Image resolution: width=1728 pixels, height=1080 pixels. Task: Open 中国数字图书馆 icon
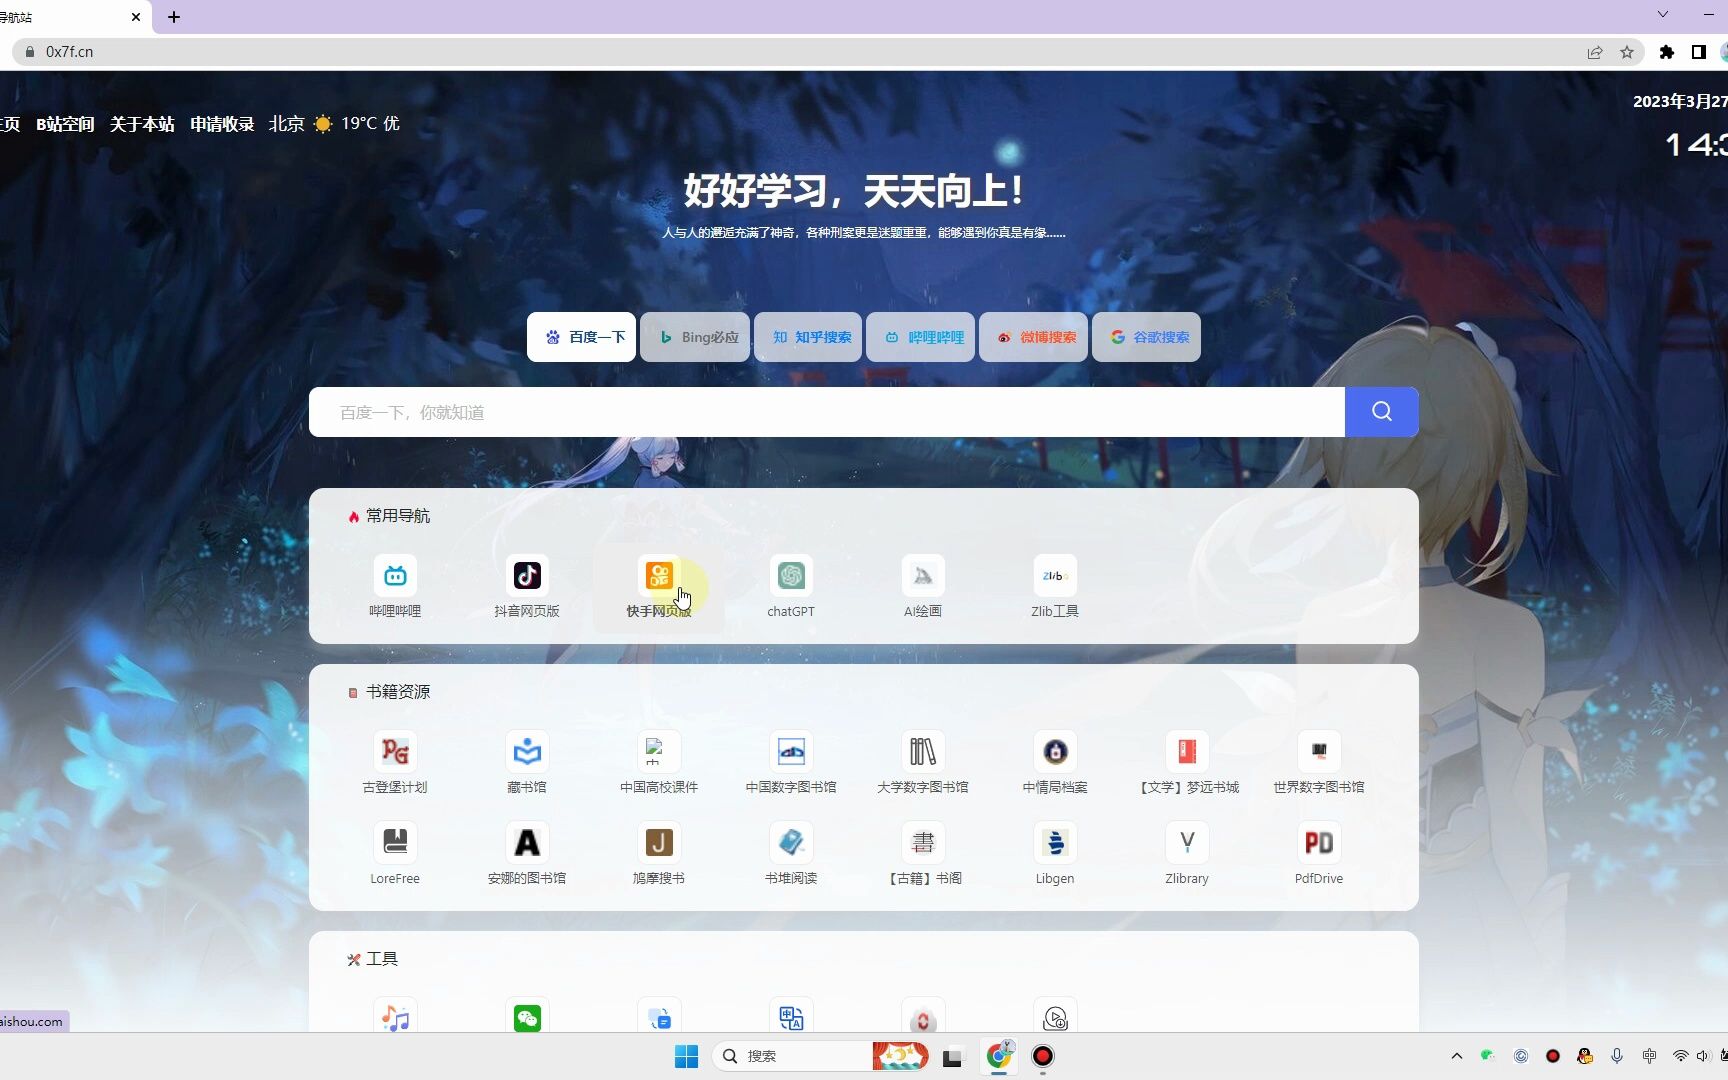pyautogui.click(x=791, y=752)
